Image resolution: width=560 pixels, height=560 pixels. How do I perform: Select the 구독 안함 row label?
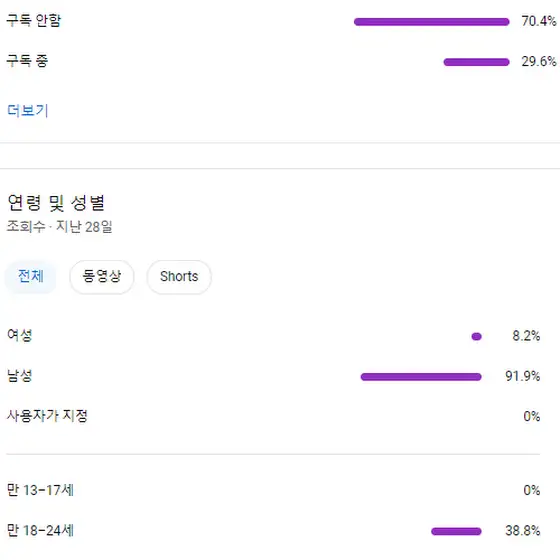point(34,20)
